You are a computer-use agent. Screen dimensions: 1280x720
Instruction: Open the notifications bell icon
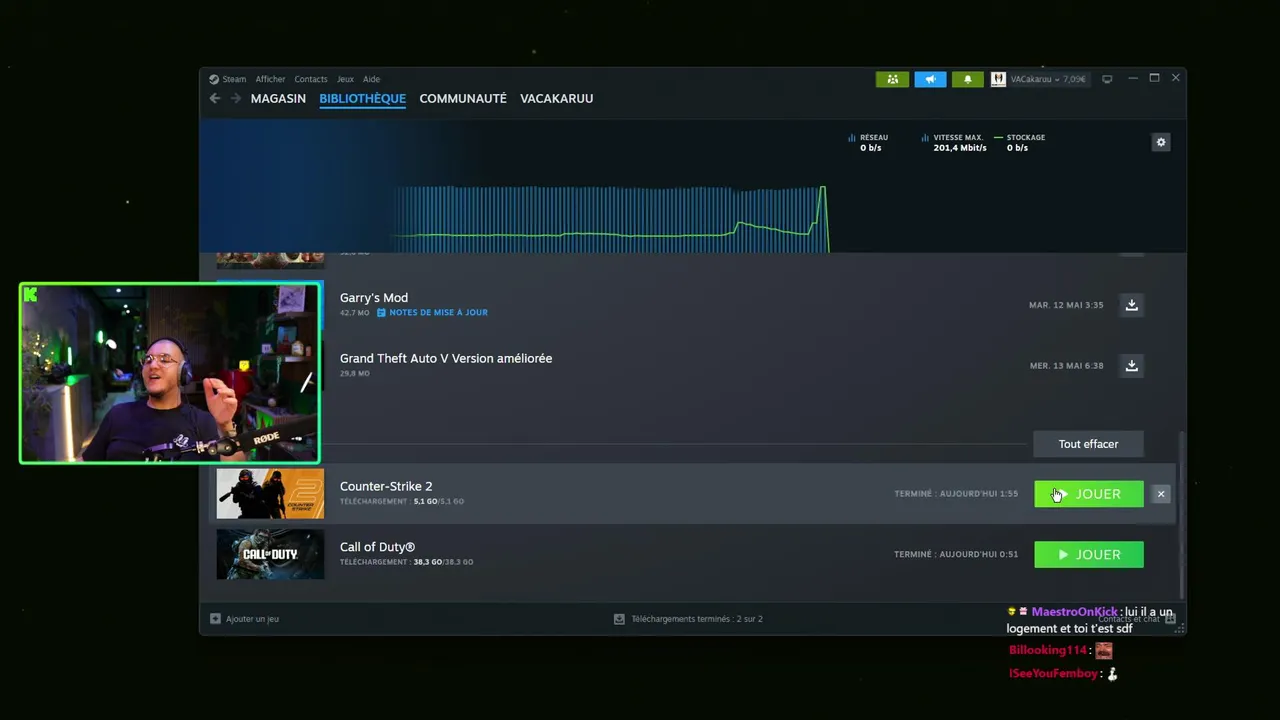coord(967,79)
